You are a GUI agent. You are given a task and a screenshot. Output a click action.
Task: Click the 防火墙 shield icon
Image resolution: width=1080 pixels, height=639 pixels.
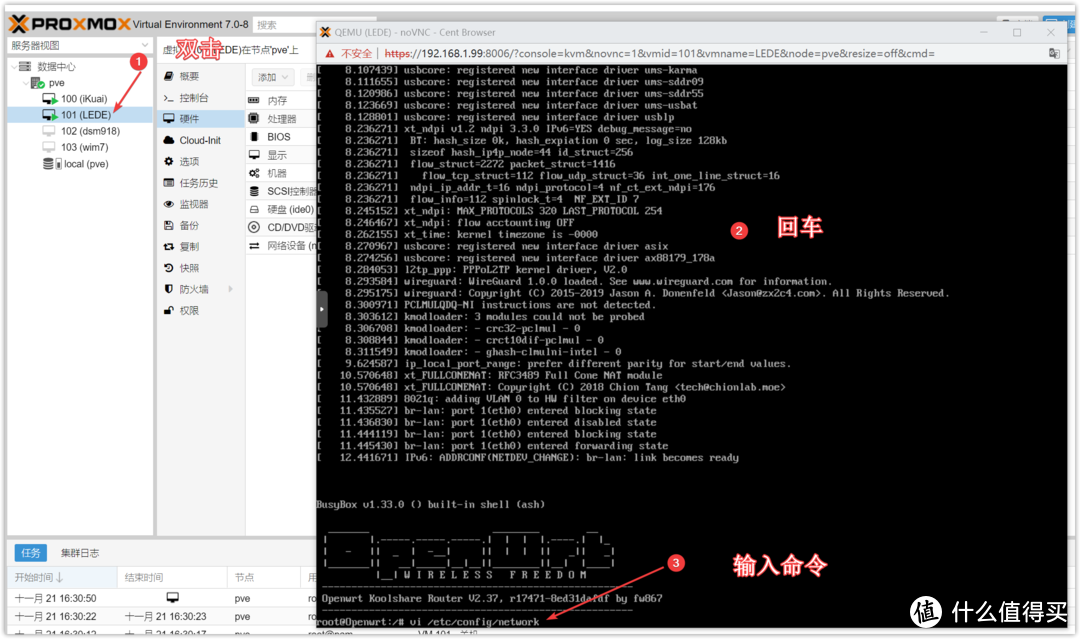pos(169,289)
